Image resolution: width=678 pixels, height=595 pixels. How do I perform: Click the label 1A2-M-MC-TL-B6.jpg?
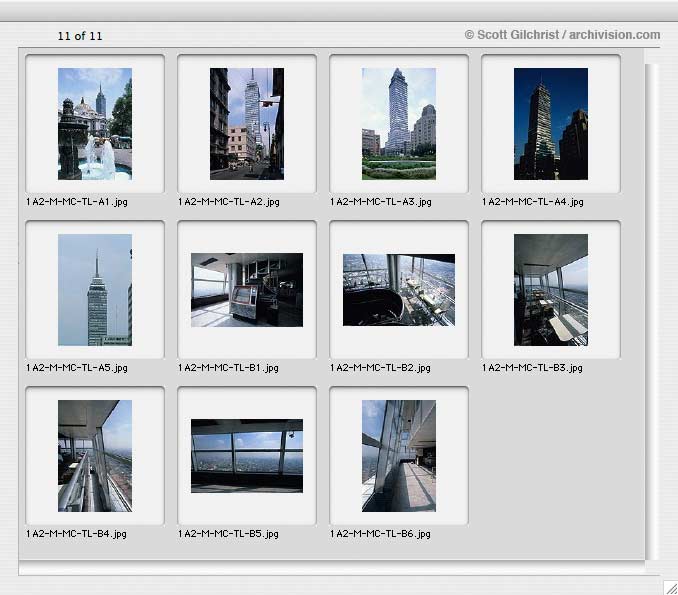pos(380,534)
